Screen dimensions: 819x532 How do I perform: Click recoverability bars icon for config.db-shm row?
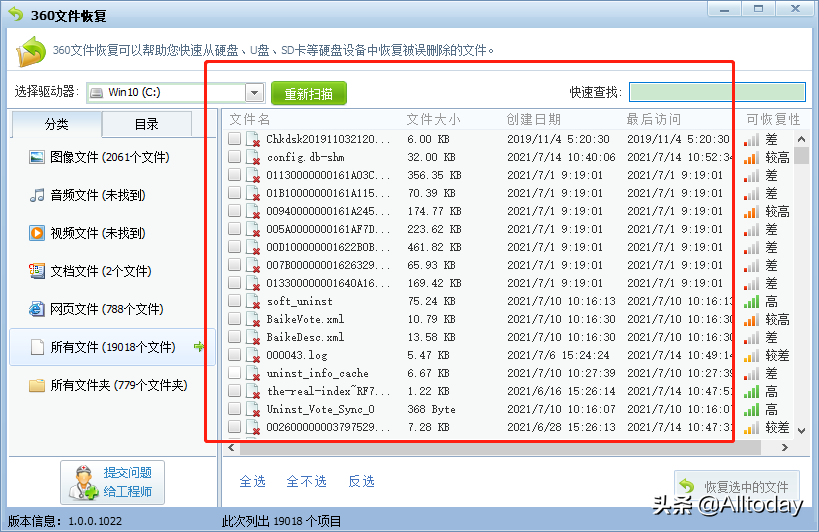[x=752, y=157]
